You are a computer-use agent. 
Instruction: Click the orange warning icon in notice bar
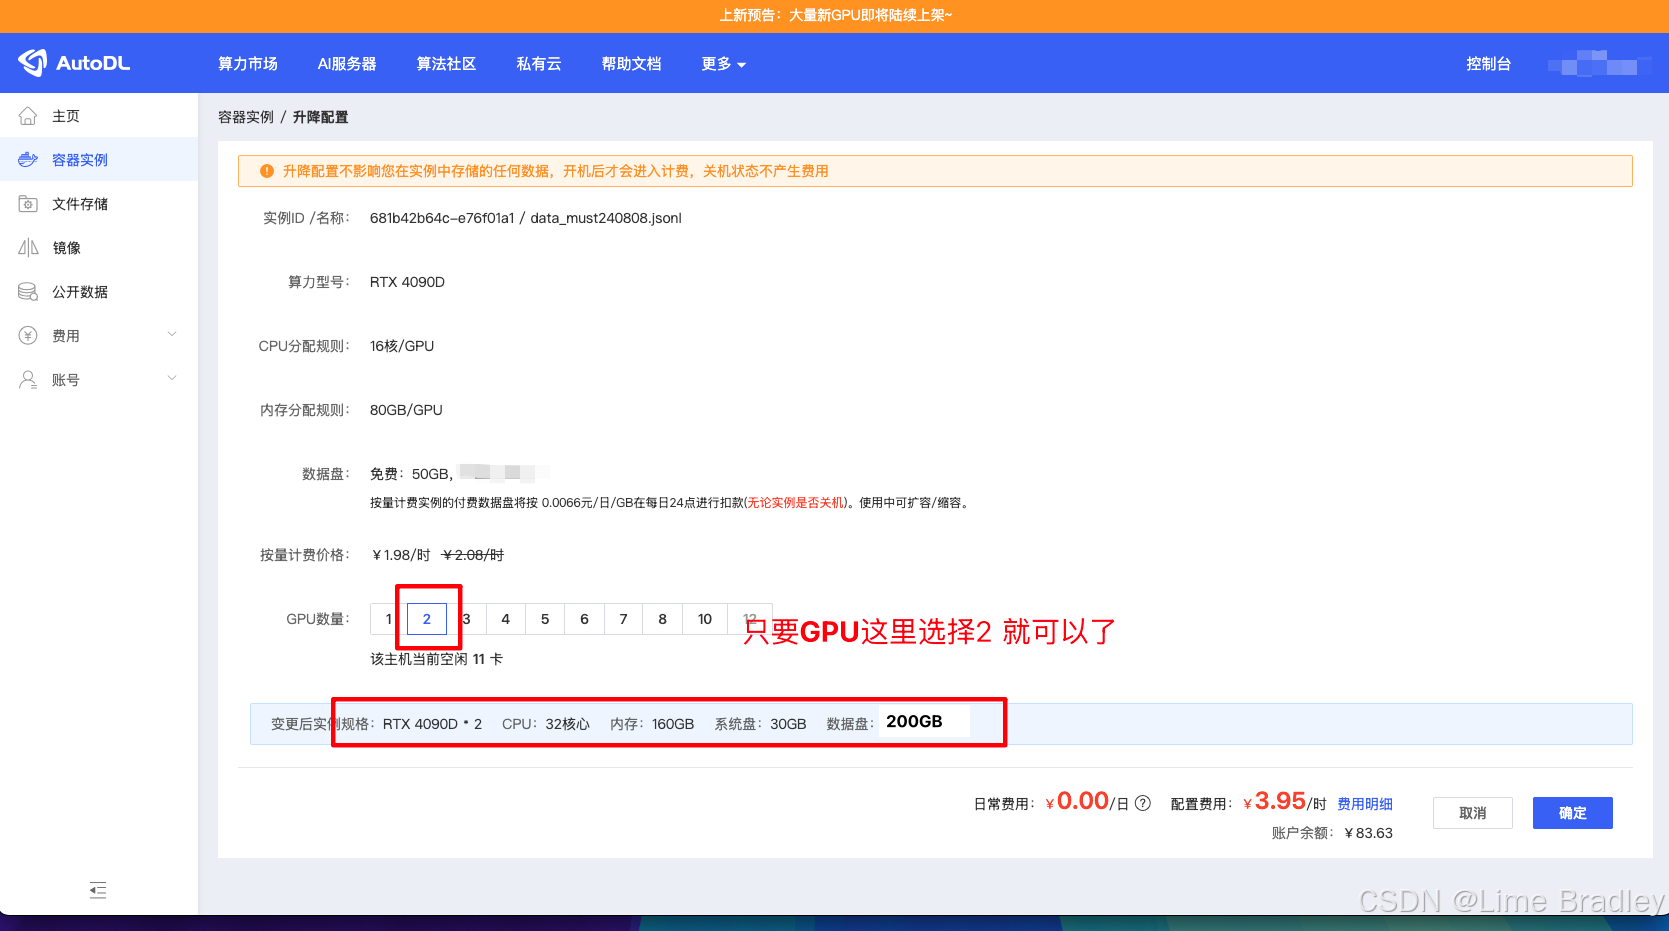click(267, 171)
